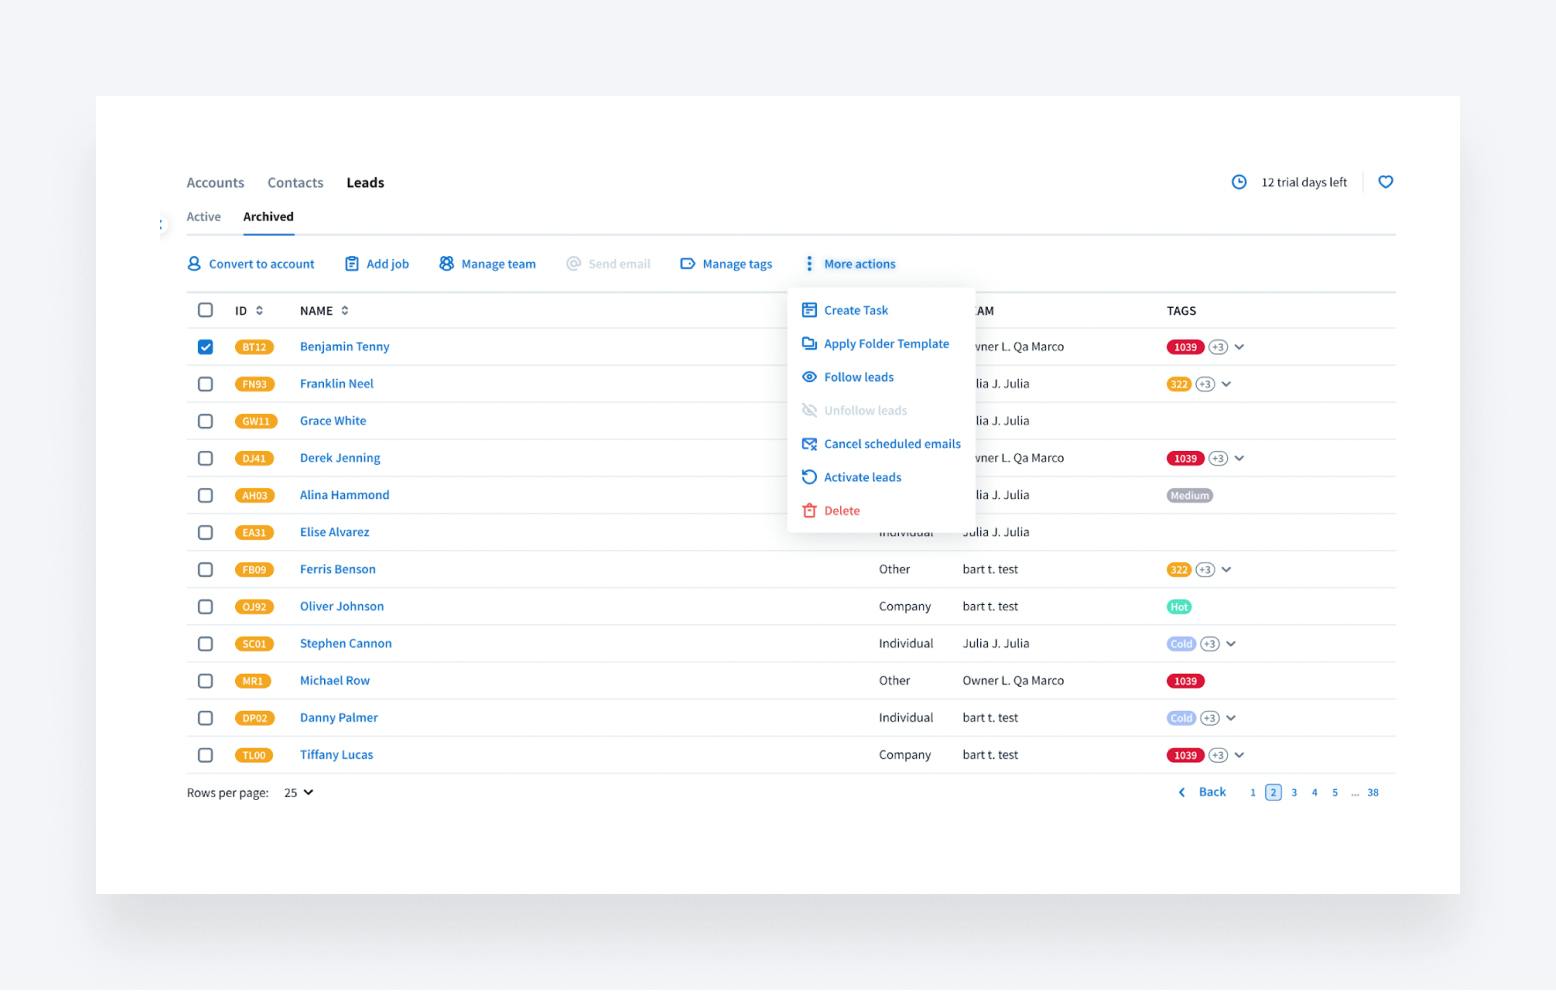Click the Manage team group icon
This screenshot has height=1002, width=1556.
(446, 264)
